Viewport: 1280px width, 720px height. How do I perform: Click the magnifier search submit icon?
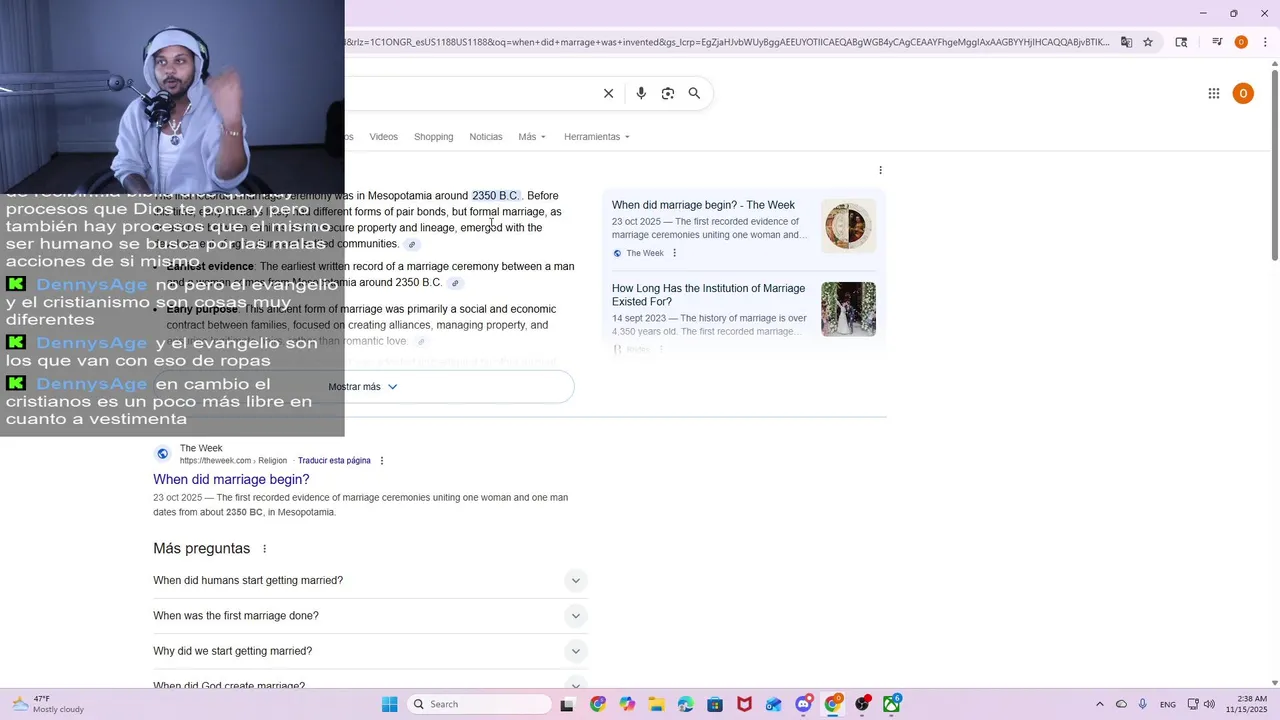694,93
